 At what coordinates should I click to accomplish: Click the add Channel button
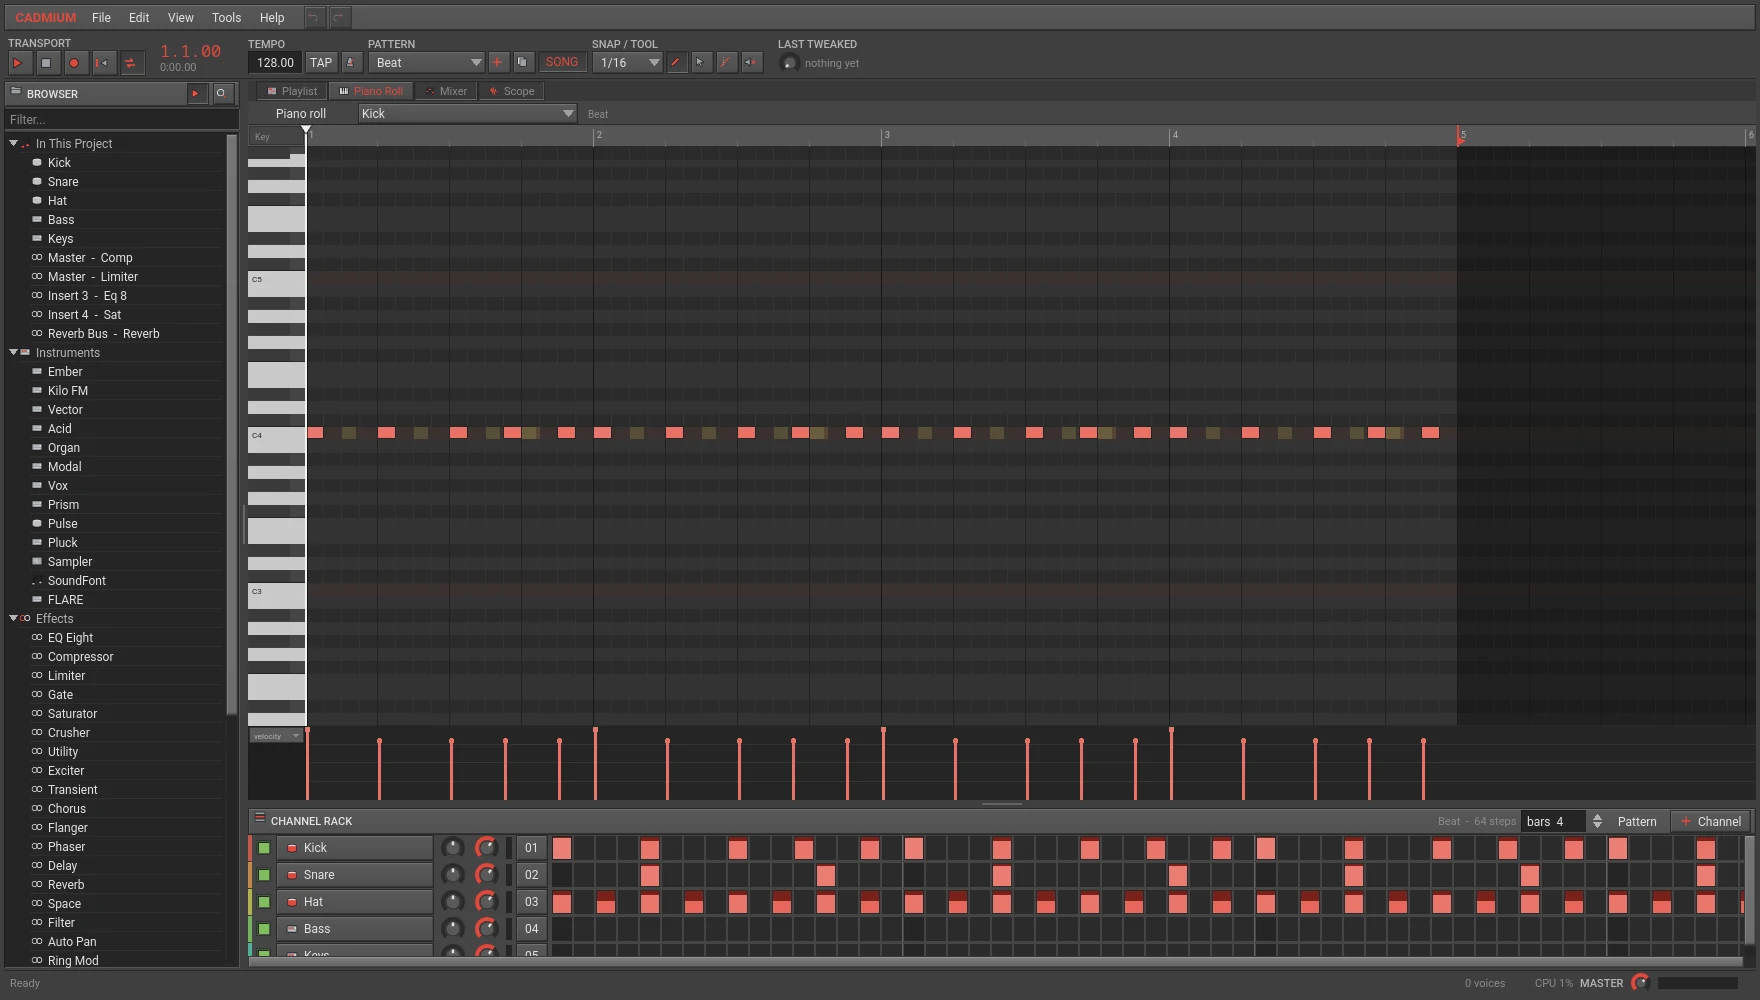(1711, 821)
